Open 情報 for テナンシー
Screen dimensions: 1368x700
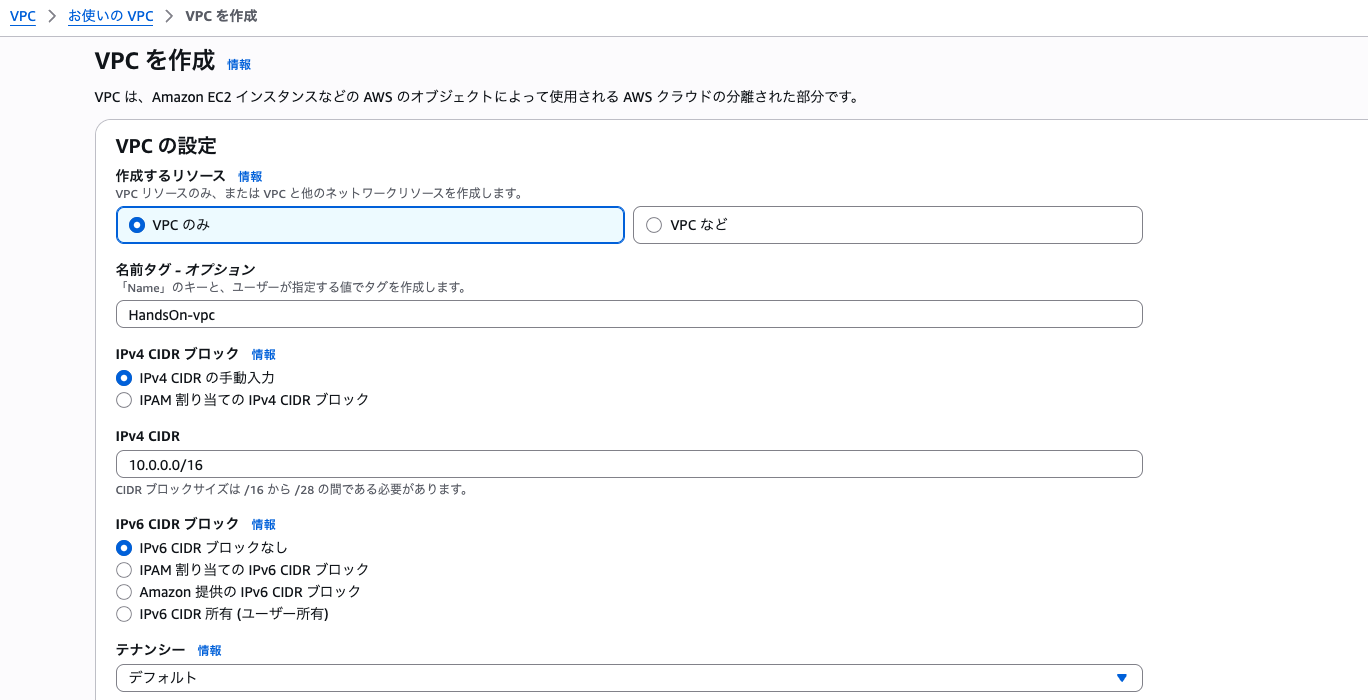[x=210, y=650]
